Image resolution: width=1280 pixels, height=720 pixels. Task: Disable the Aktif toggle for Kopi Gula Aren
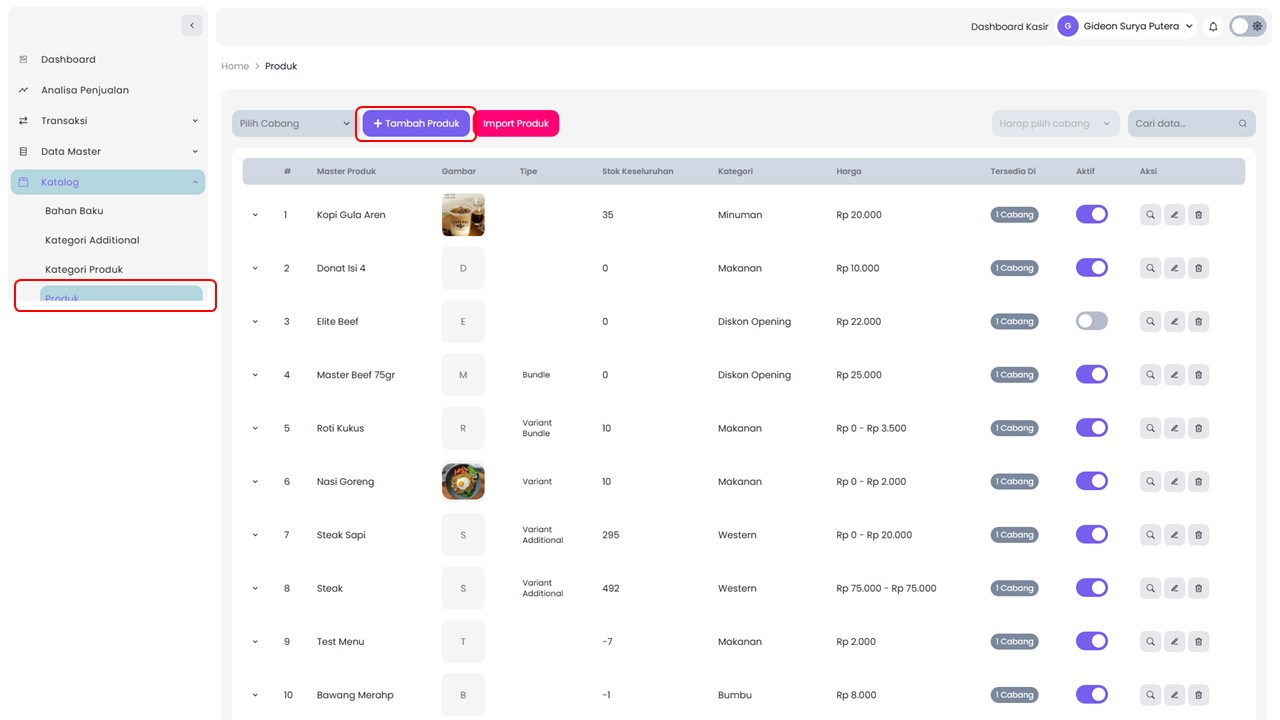pos(1091,215)
